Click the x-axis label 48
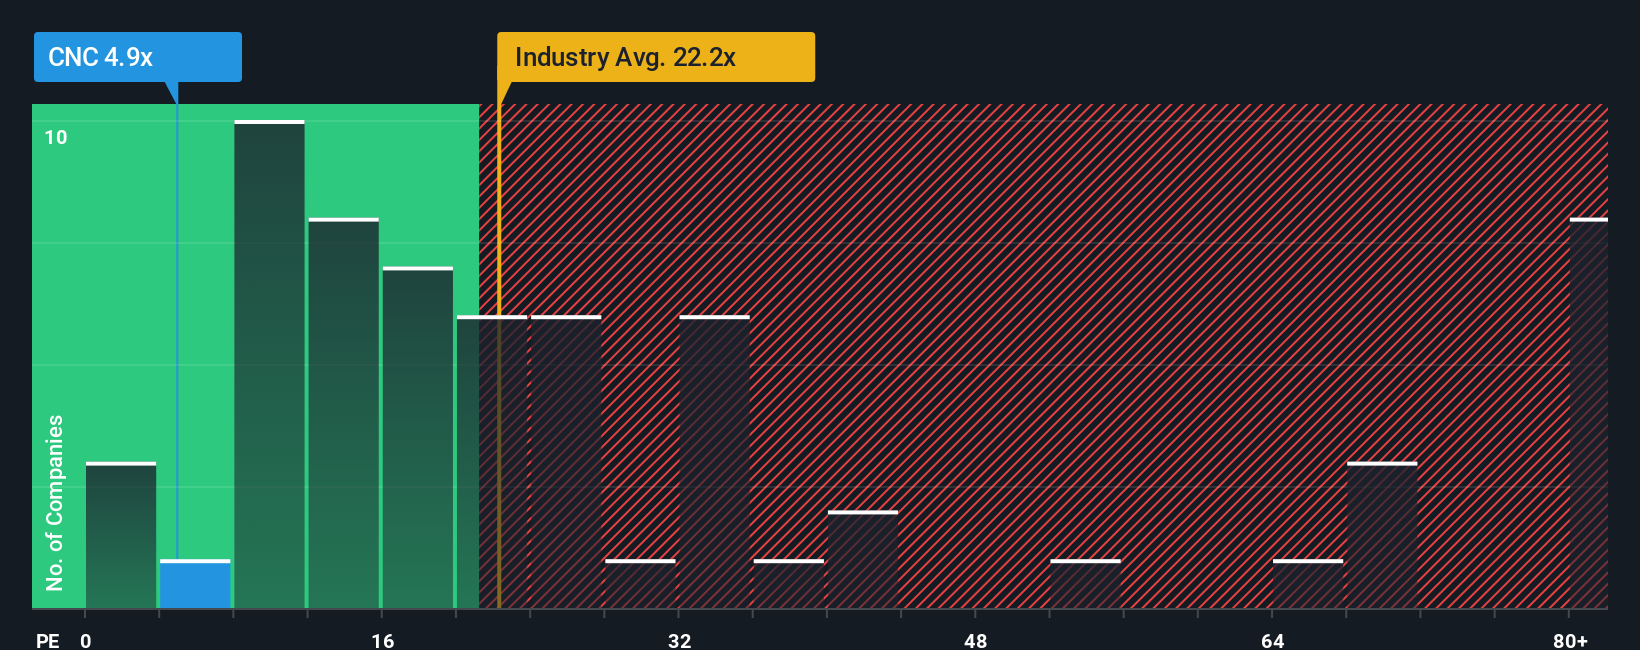Viewport: 1640px width, 650px height. click(976, 640)
